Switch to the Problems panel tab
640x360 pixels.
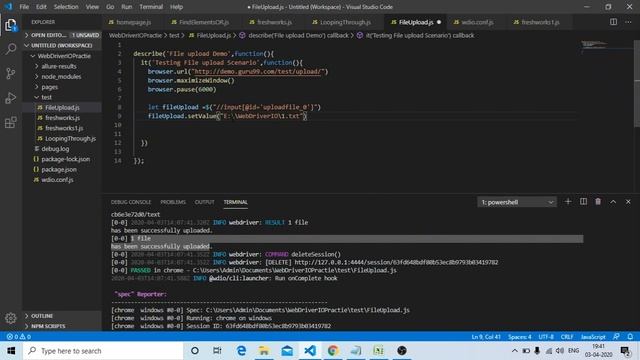[173, 202]
